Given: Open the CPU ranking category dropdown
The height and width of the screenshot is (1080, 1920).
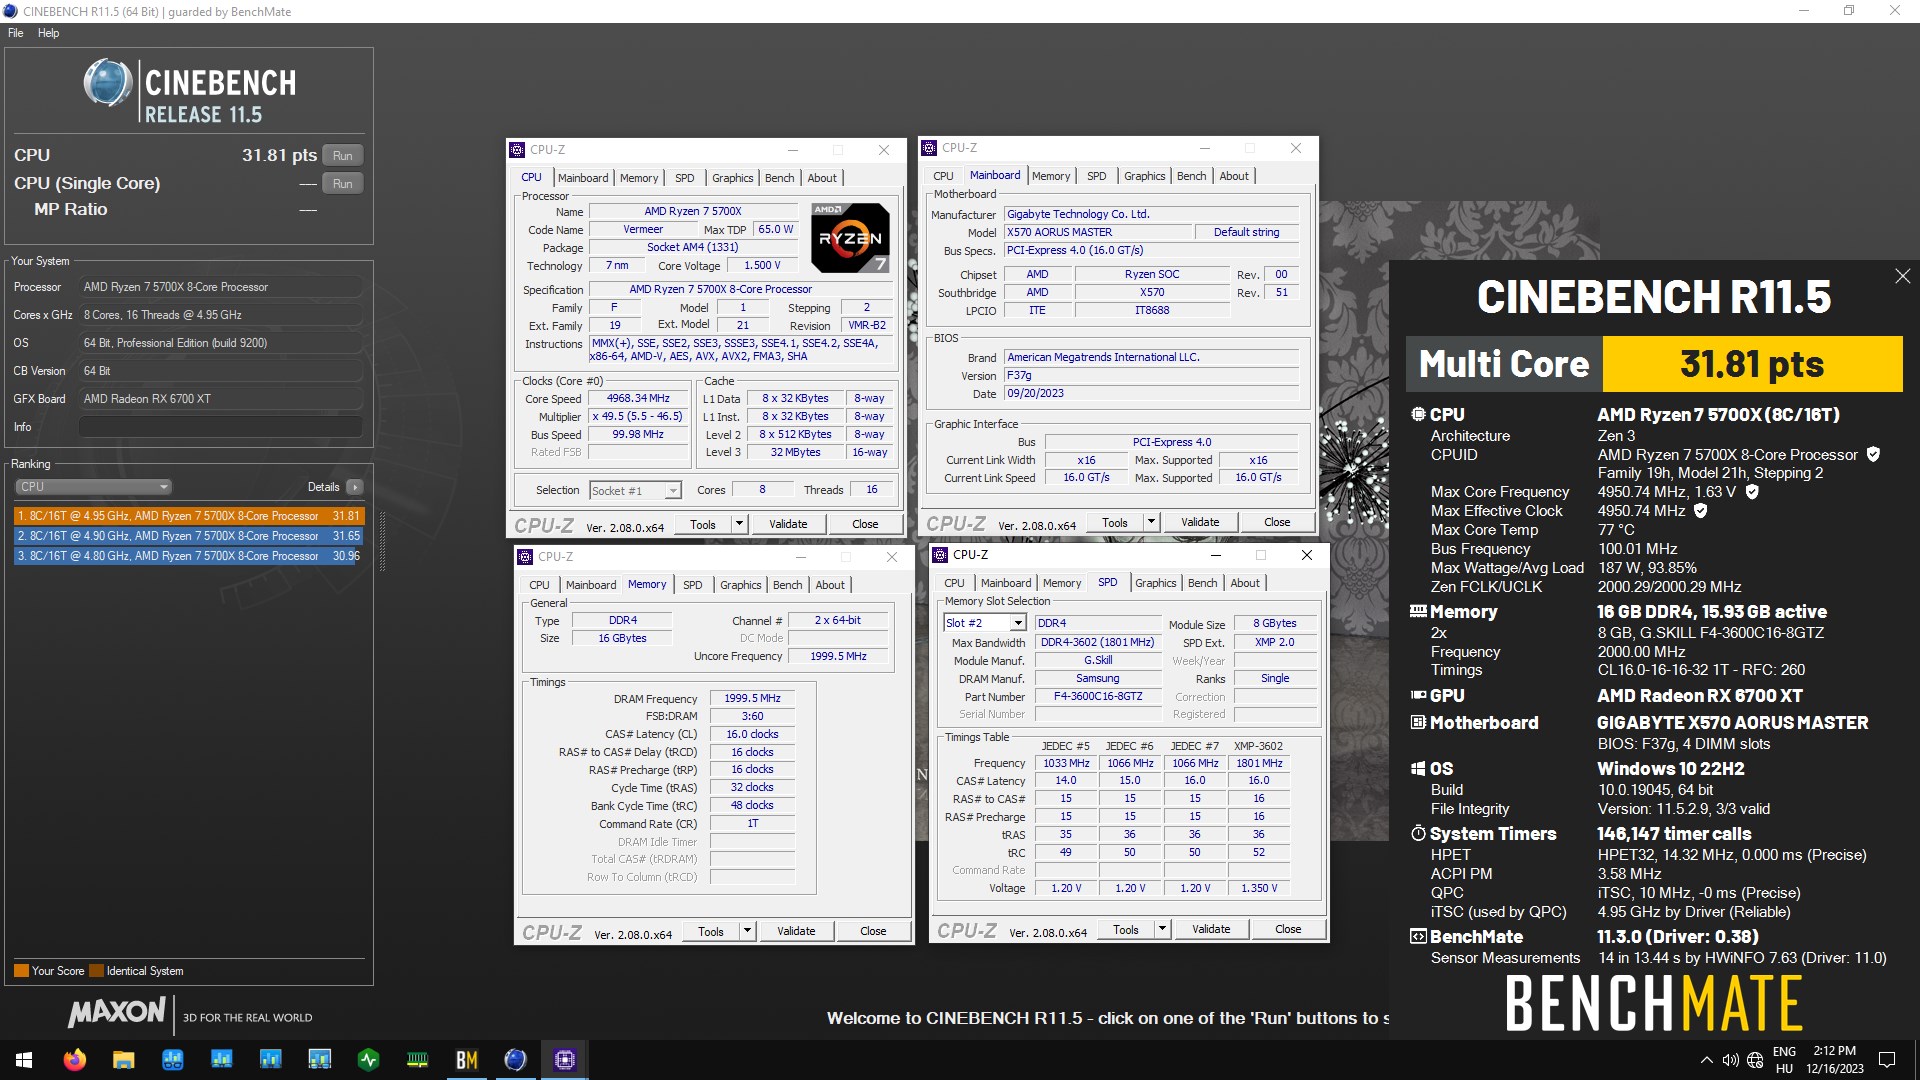Looking at the screenshot, I should click(94, 487).
